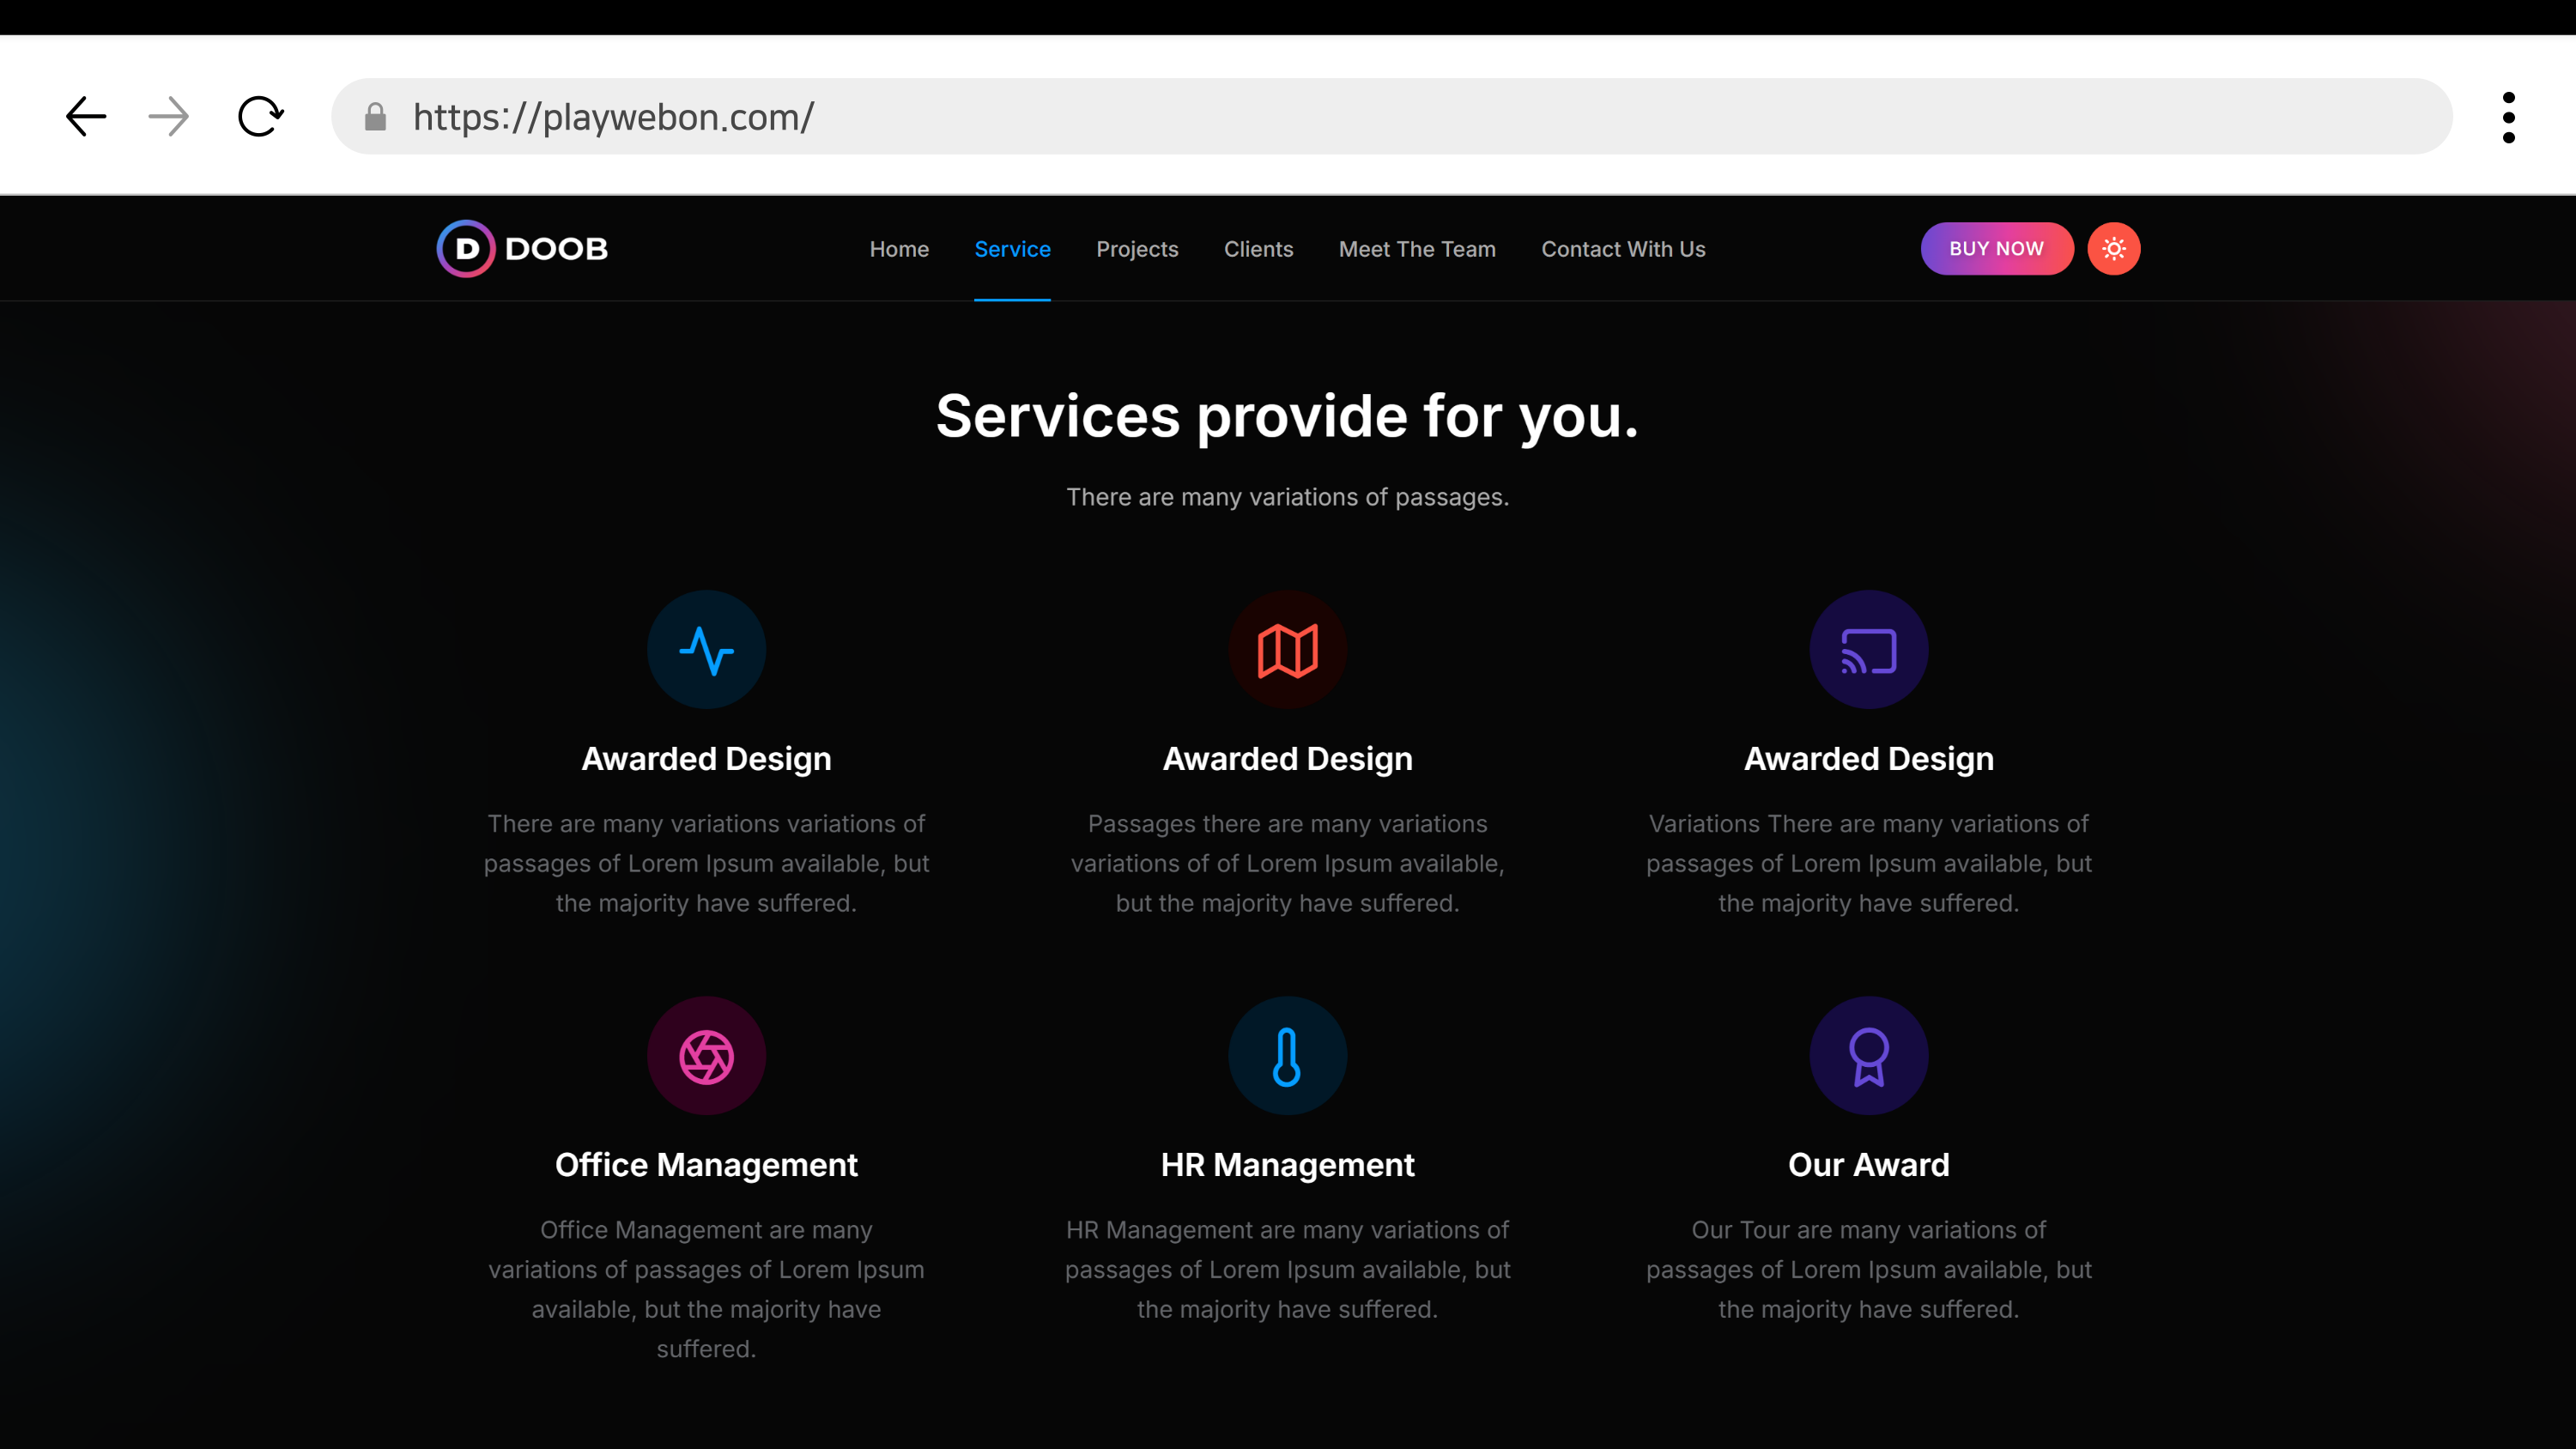The image size is (2576, 1449).
Task: Click the thermometer HR Management icon
Action: (x=1287, y=1056)
